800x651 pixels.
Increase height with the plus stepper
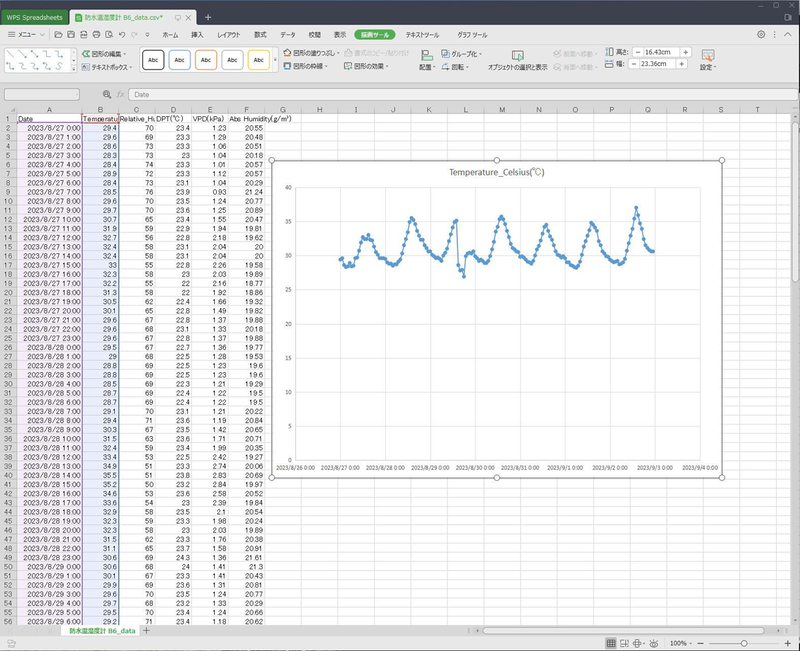685,52
